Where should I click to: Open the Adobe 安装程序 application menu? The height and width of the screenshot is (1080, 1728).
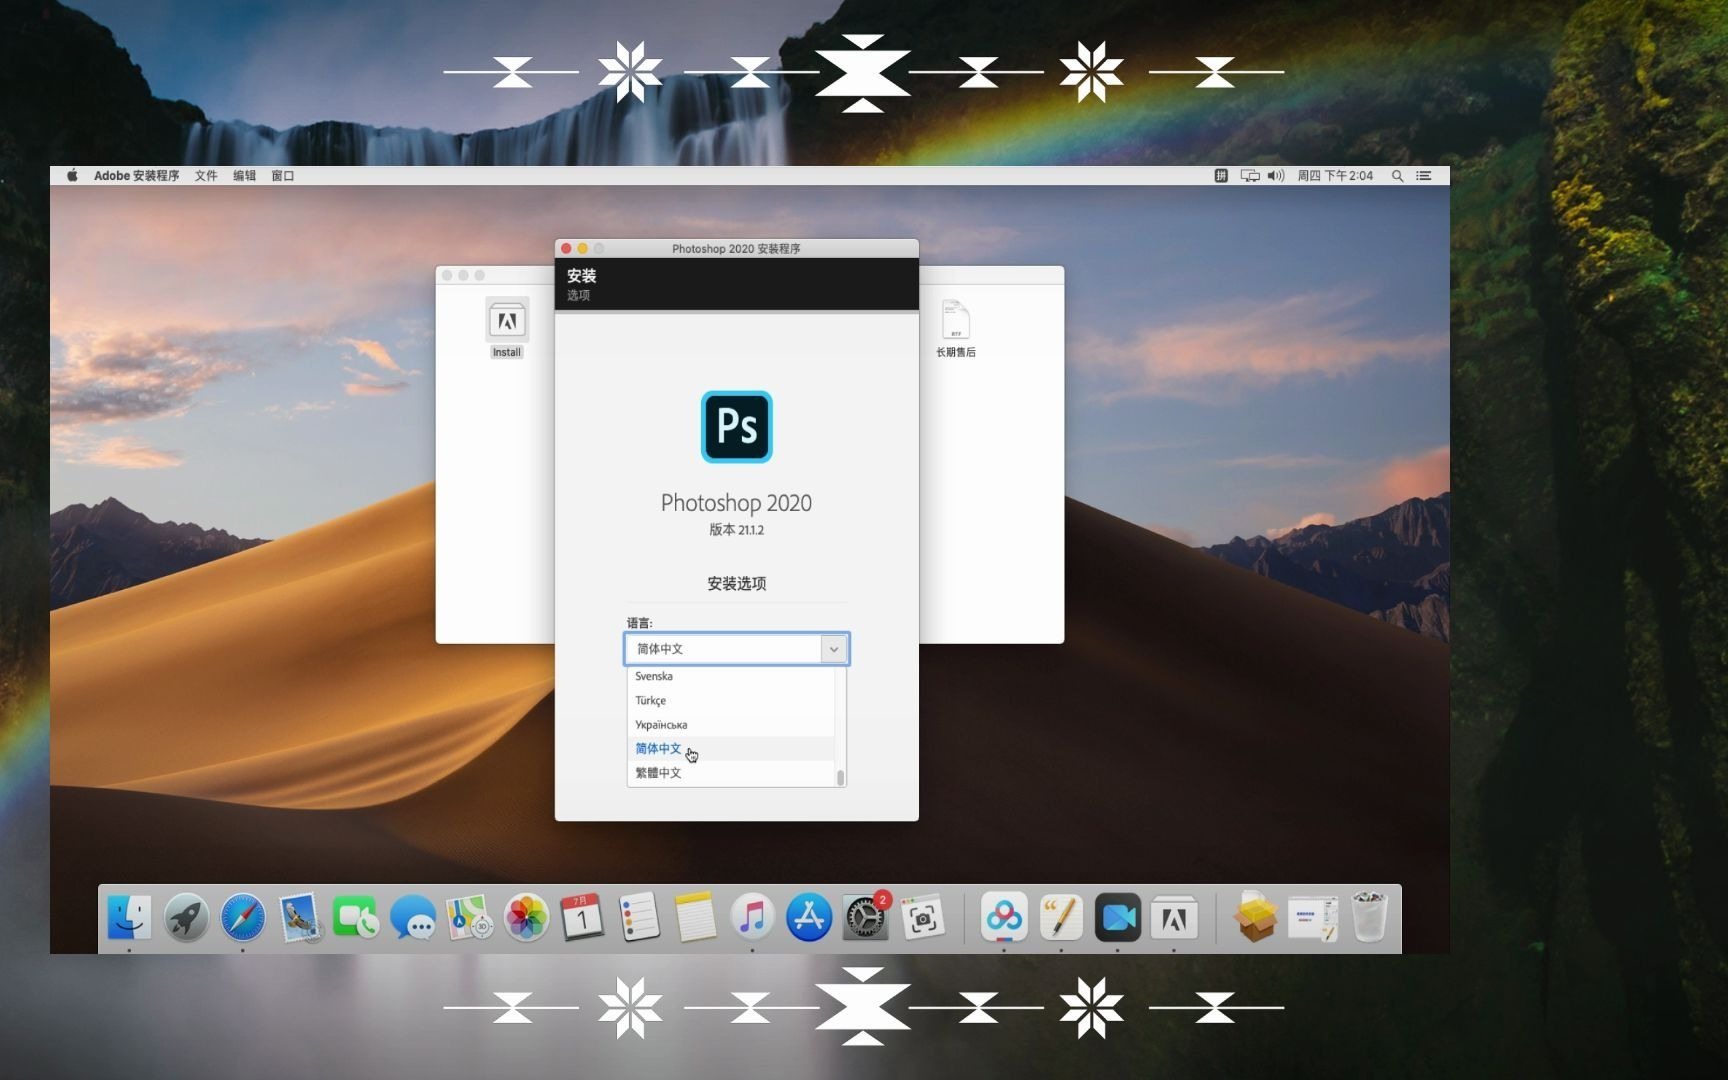coord(136,175)
